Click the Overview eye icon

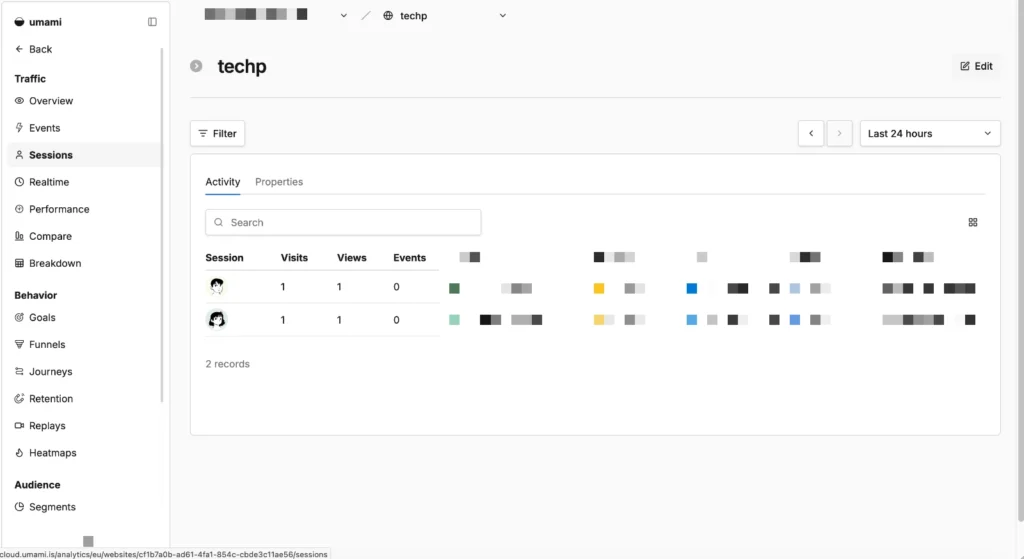[x=19, y=101]
